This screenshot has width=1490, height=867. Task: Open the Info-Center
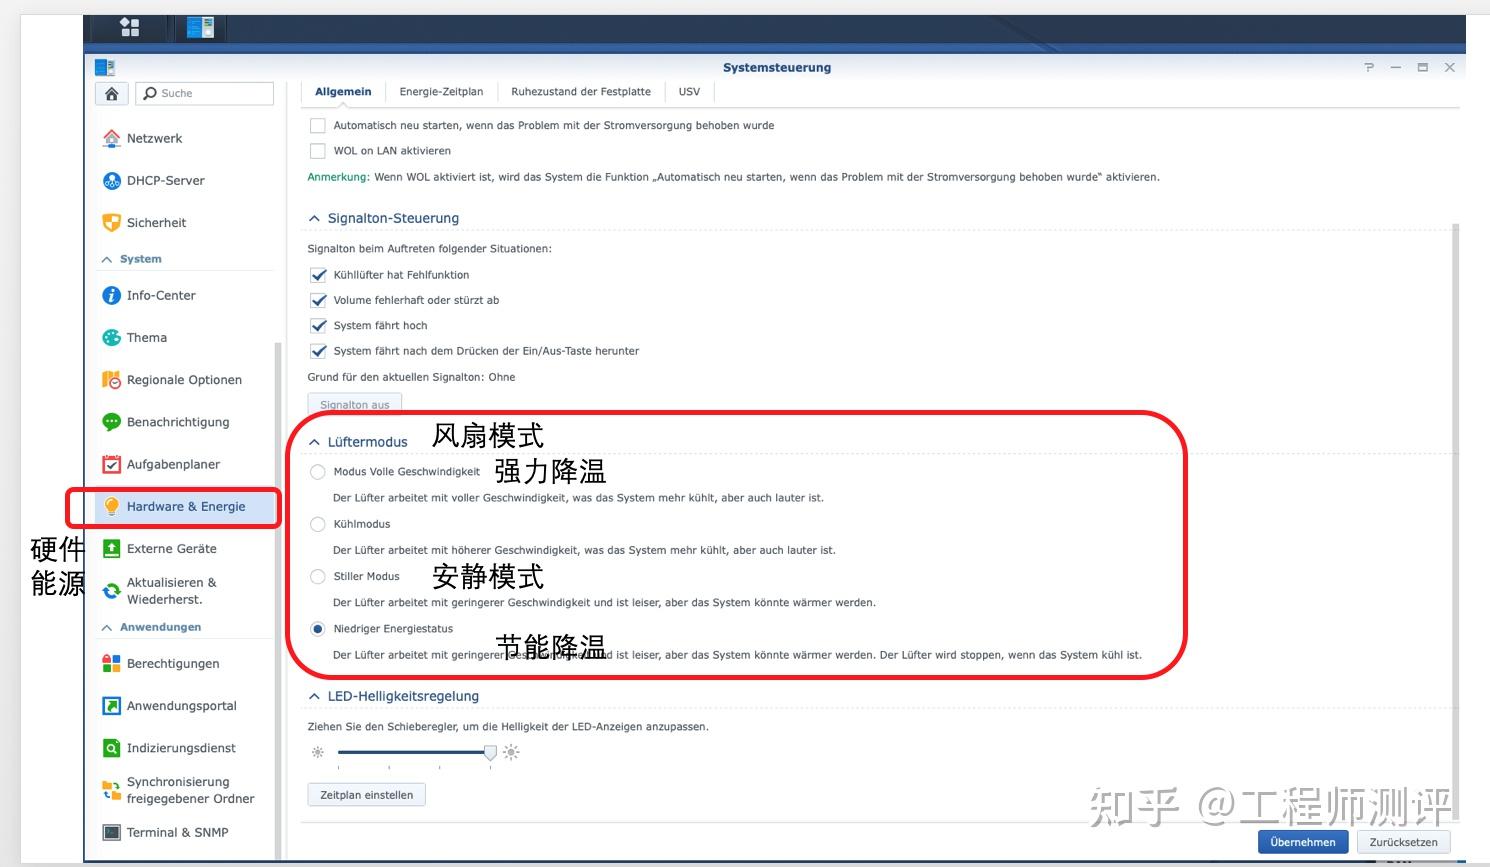[160, 295]
